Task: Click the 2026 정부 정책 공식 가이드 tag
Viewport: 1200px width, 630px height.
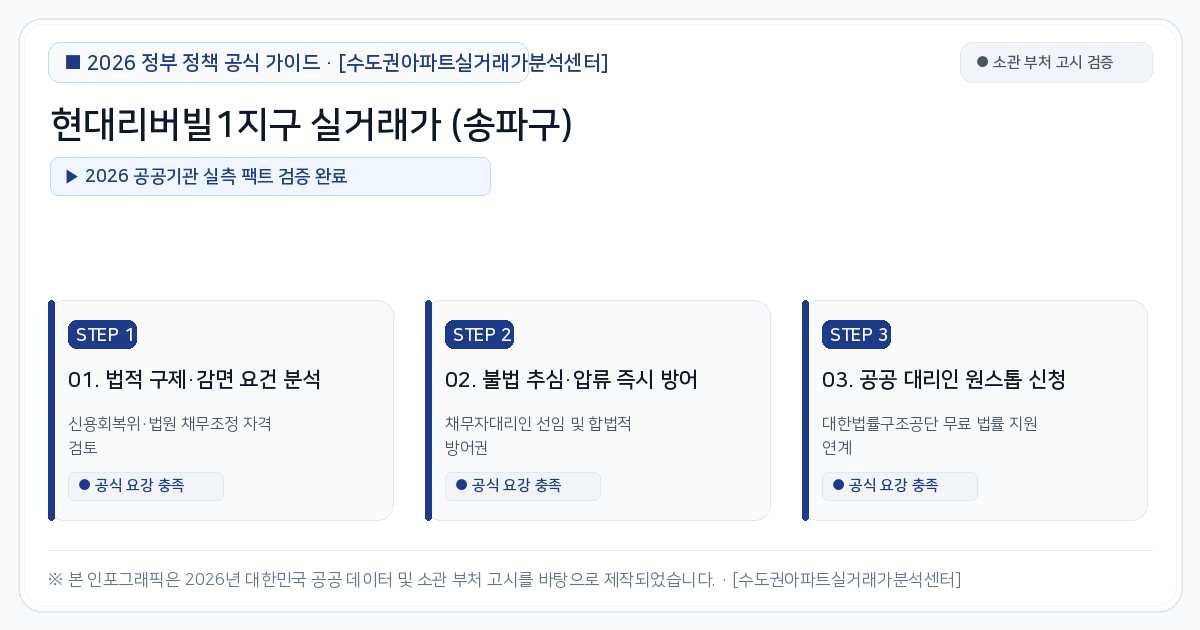Action: pyautogui.click(x=288, y=62)
